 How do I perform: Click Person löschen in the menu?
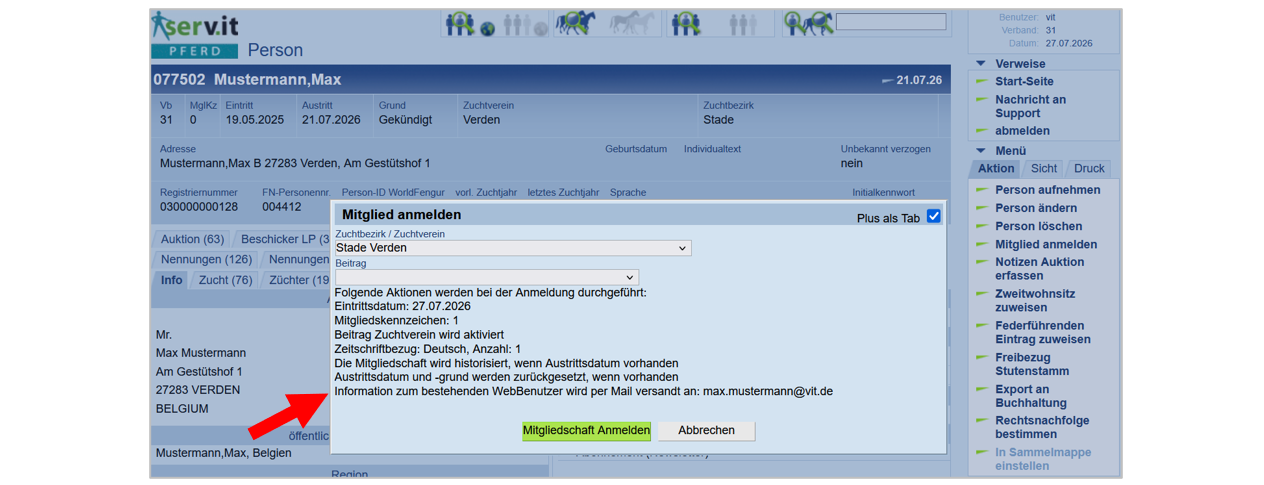[x=1038, y=226]
